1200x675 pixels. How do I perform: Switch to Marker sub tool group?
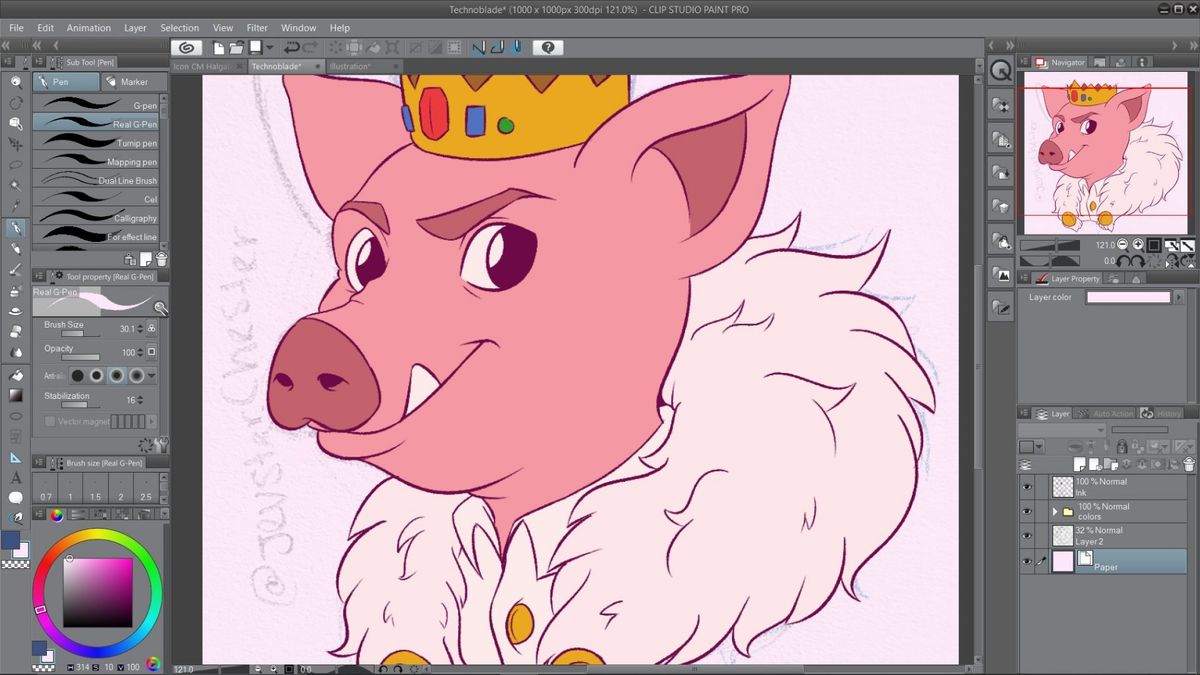coord(135,82)
